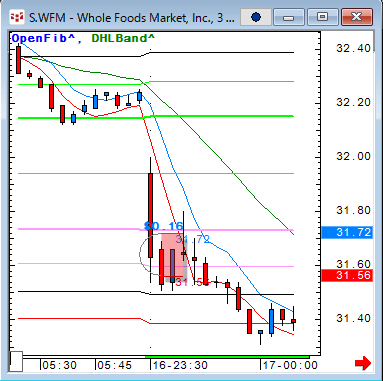Click the 32.20 price axis label
383x381 pixels.
tap(353, 103)
